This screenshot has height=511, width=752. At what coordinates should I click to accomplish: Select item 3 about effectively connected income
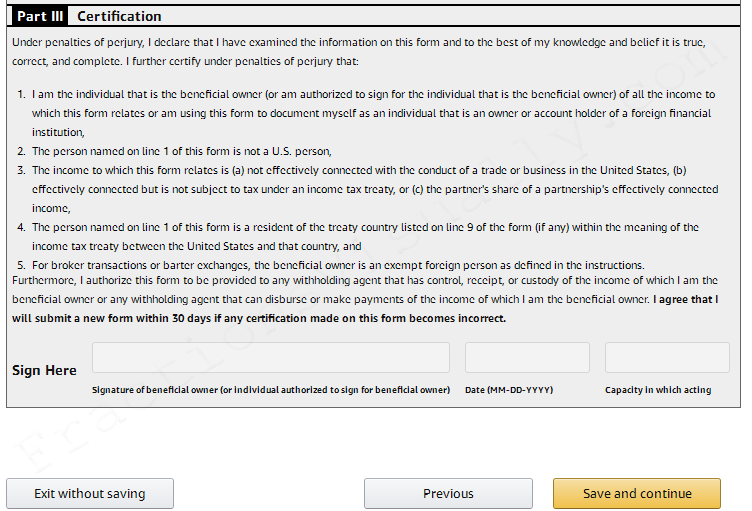point(368,189)
